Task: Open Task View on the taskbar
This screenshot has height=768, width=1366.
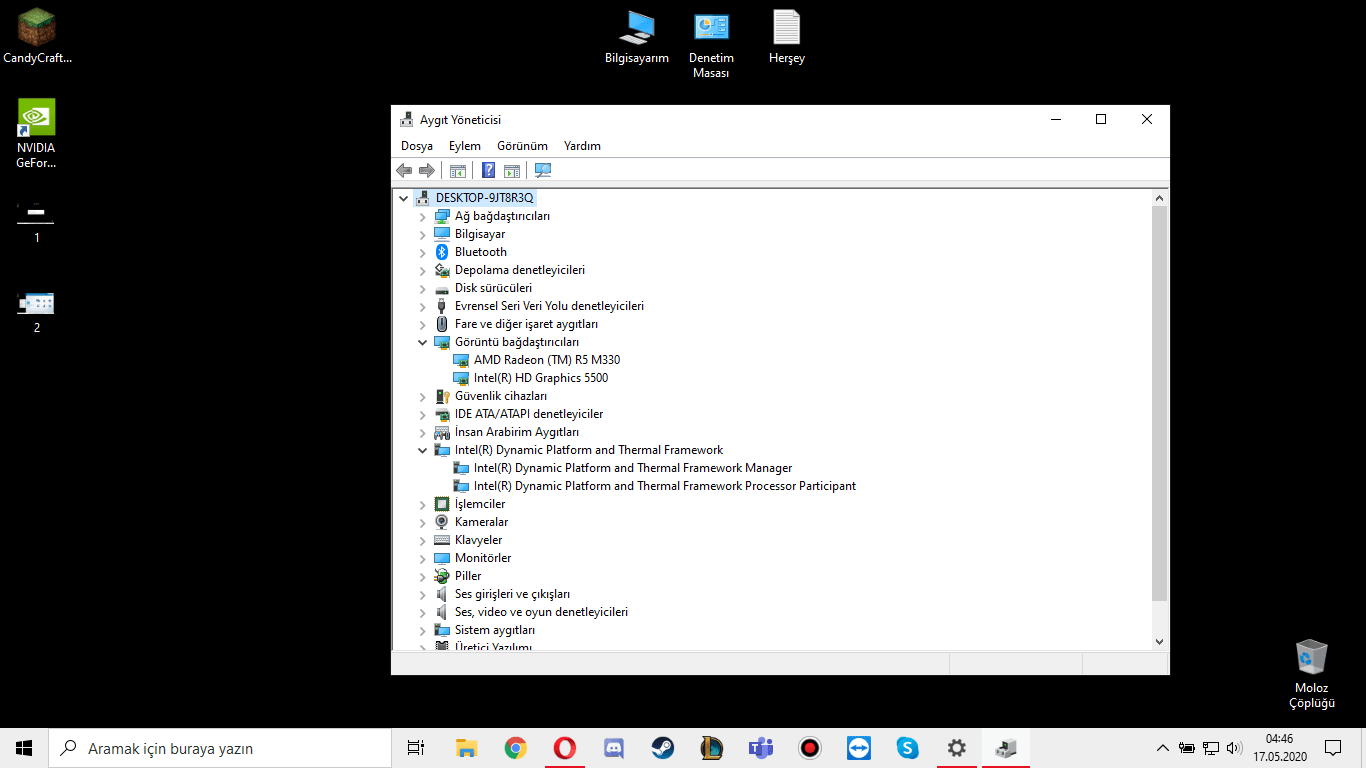Action: click(416, 747)
